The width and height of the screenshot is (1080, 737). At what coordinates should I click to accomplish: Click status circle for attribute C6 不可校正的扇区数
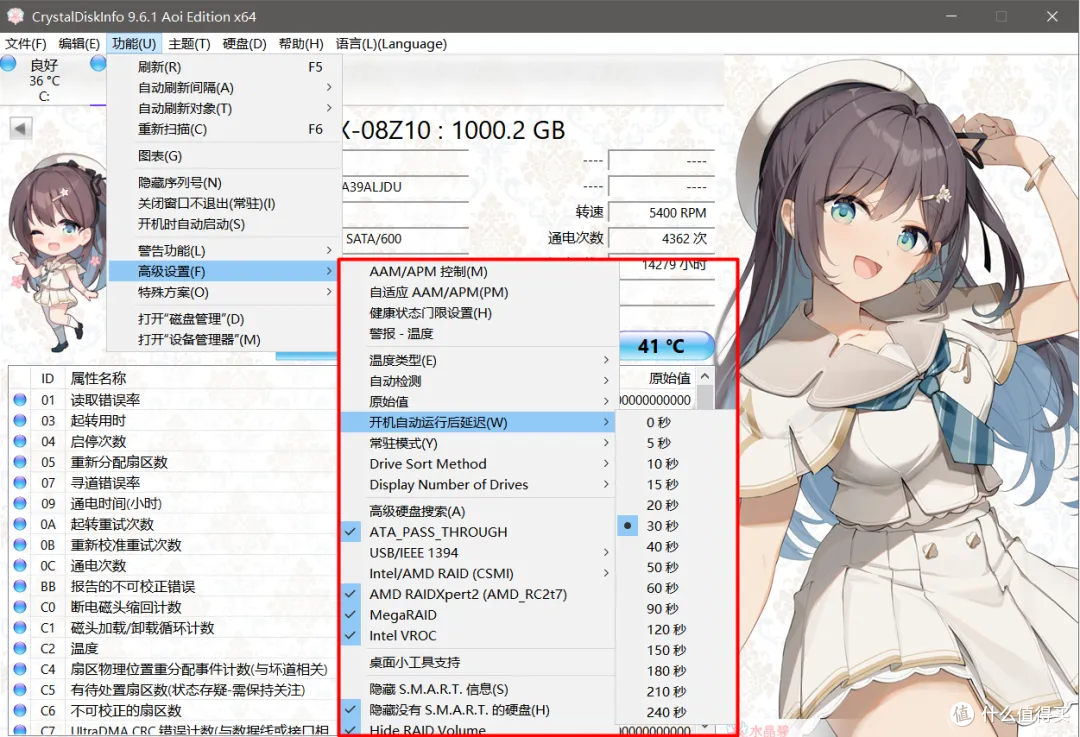point(20,710)
